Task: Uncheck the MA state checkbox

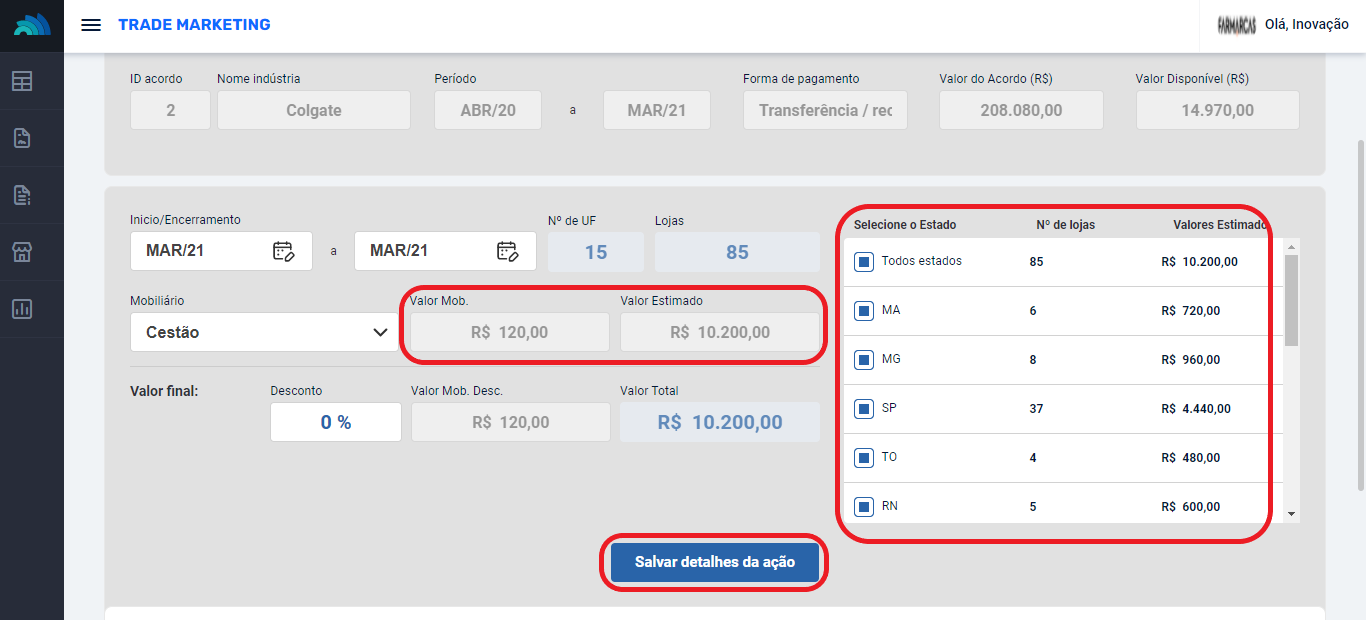Action: pos(864,311)
